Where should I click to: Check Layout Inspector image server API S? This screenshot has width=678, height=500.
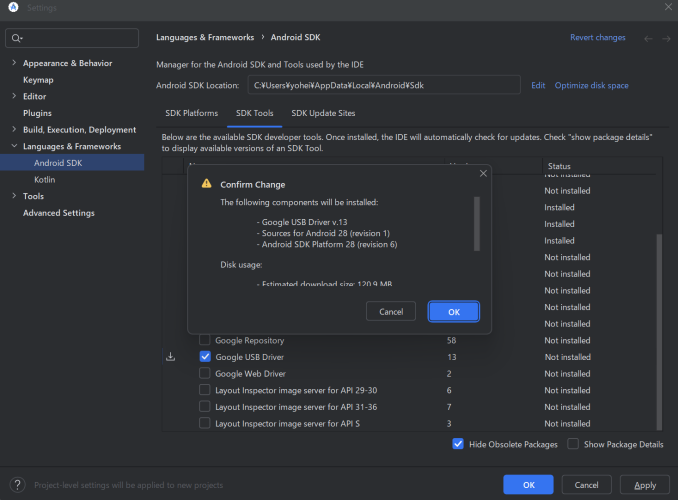[x=205, y=423]
